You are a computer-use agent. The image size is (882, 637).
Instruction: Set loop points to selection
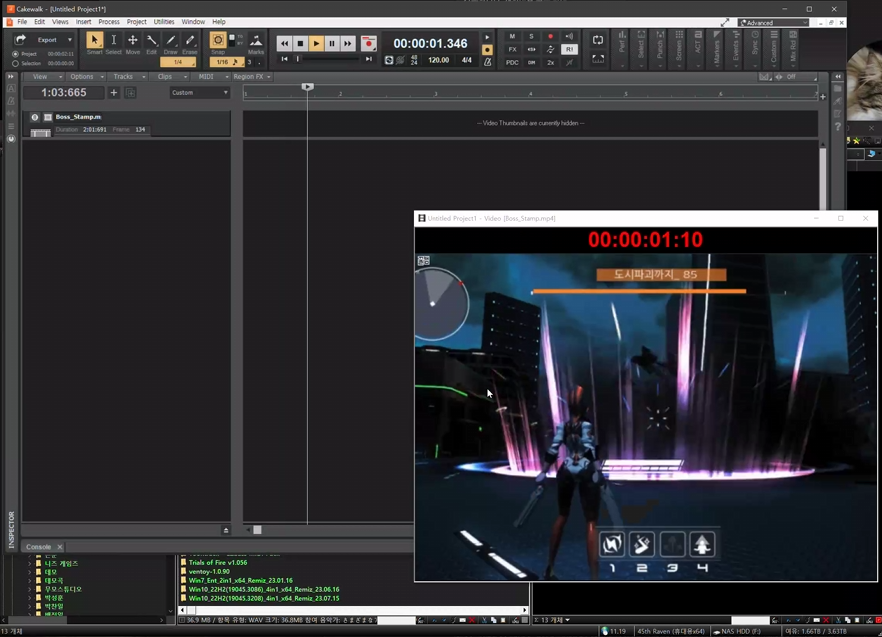pyautogui.click(x=597, y=59)
